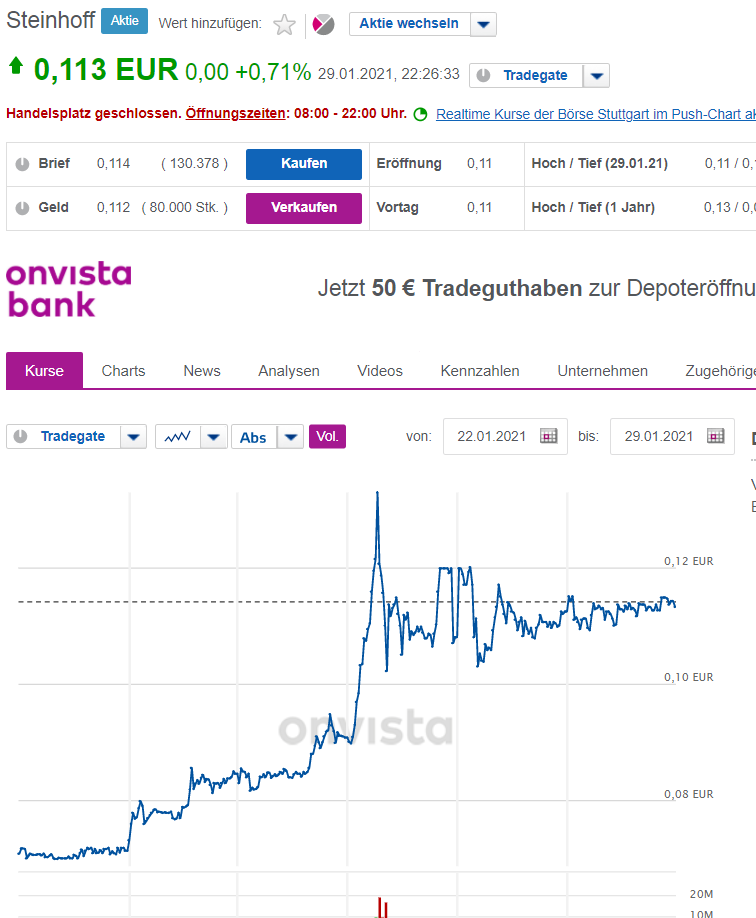The image size is (756, 918).
Task: Switch to the Charts tab
Action: 123,371
